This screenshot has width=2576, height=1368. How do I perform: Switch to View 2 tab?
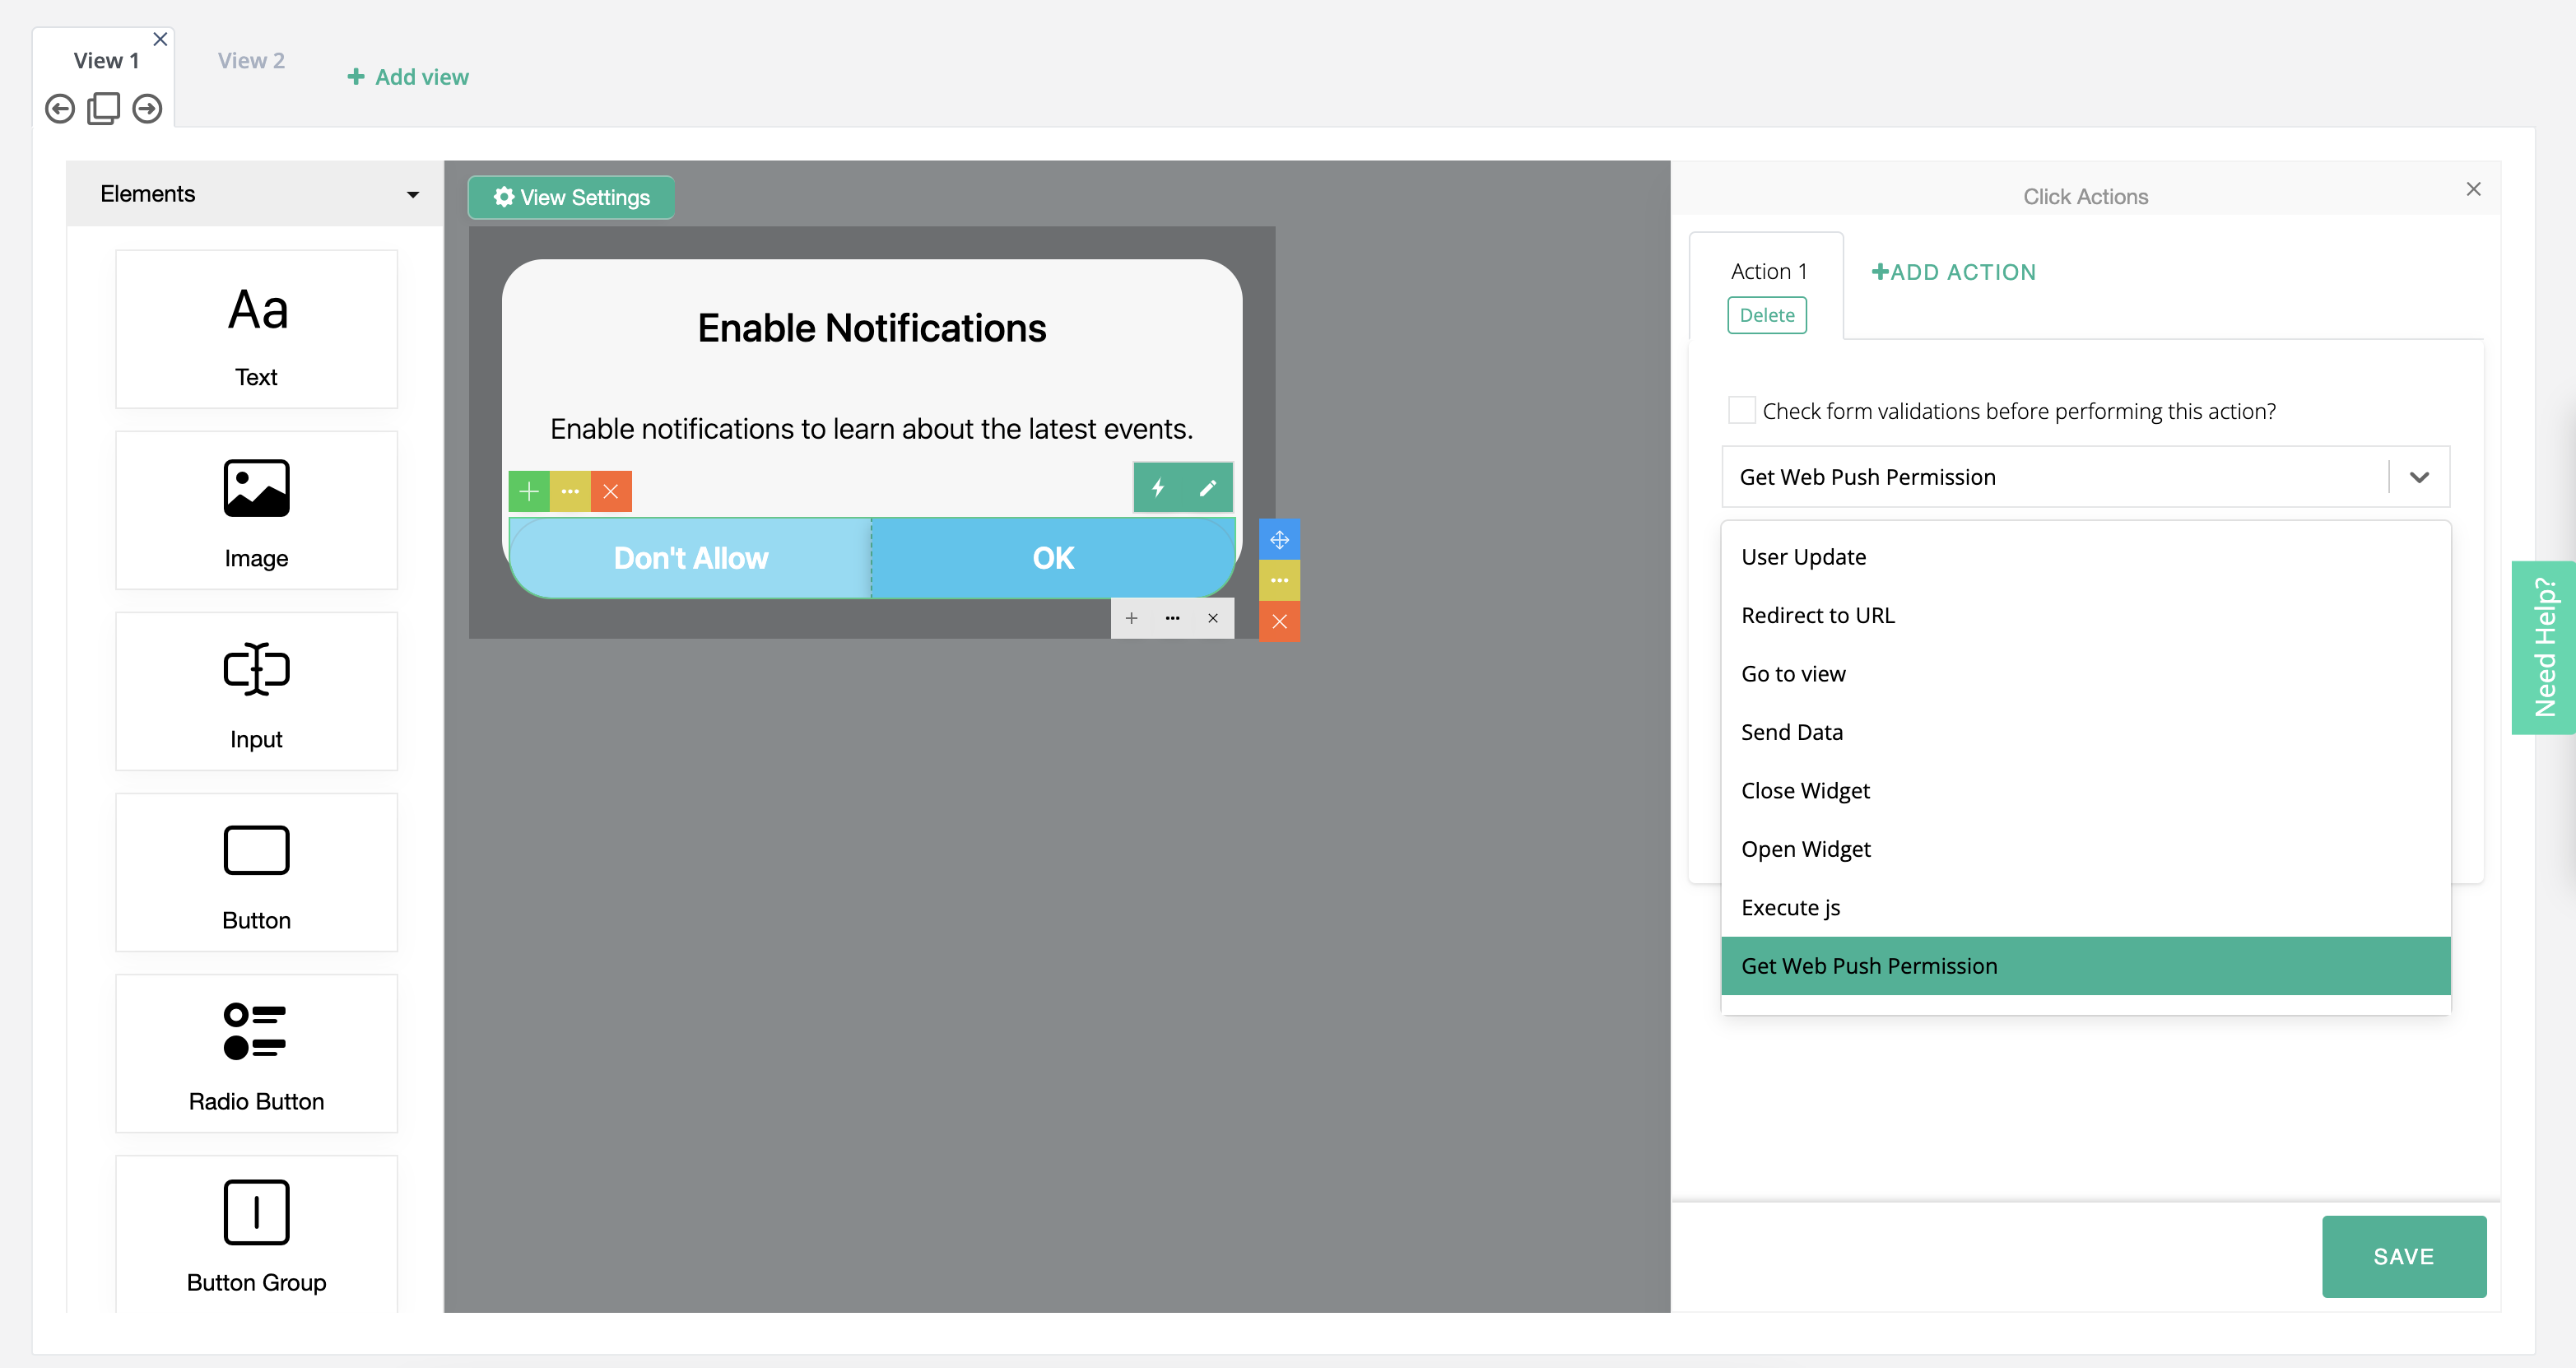[x=251, y=60]
